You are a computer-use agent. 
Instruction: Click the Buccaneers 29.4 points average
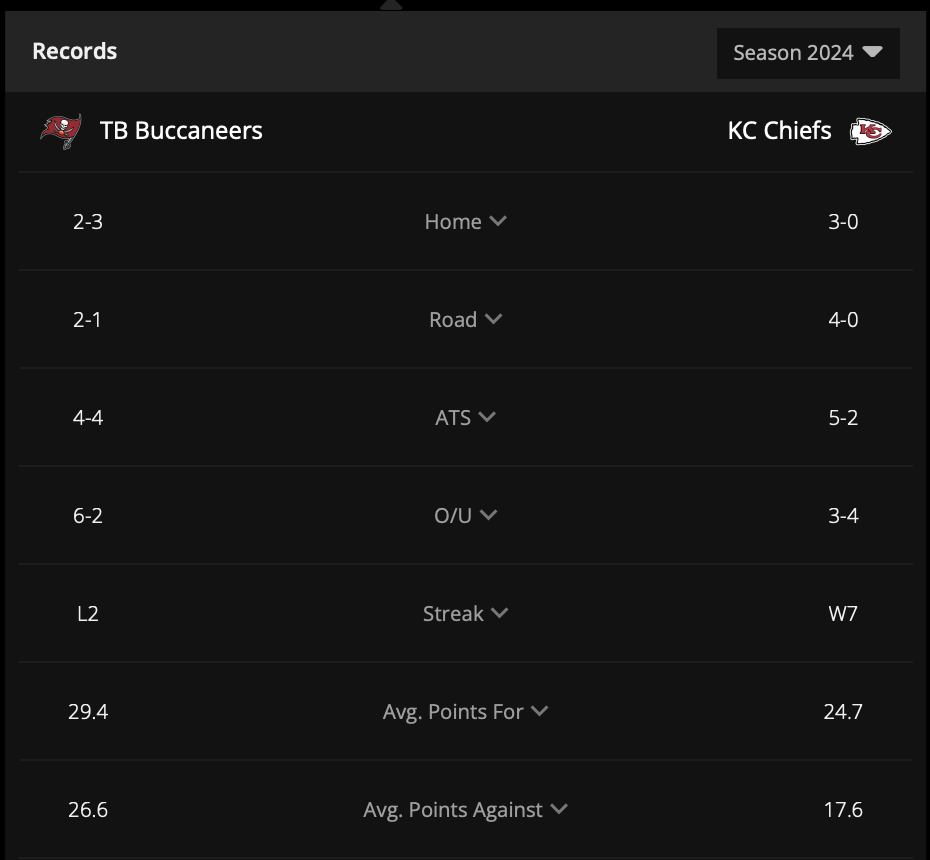click(88, 711)
